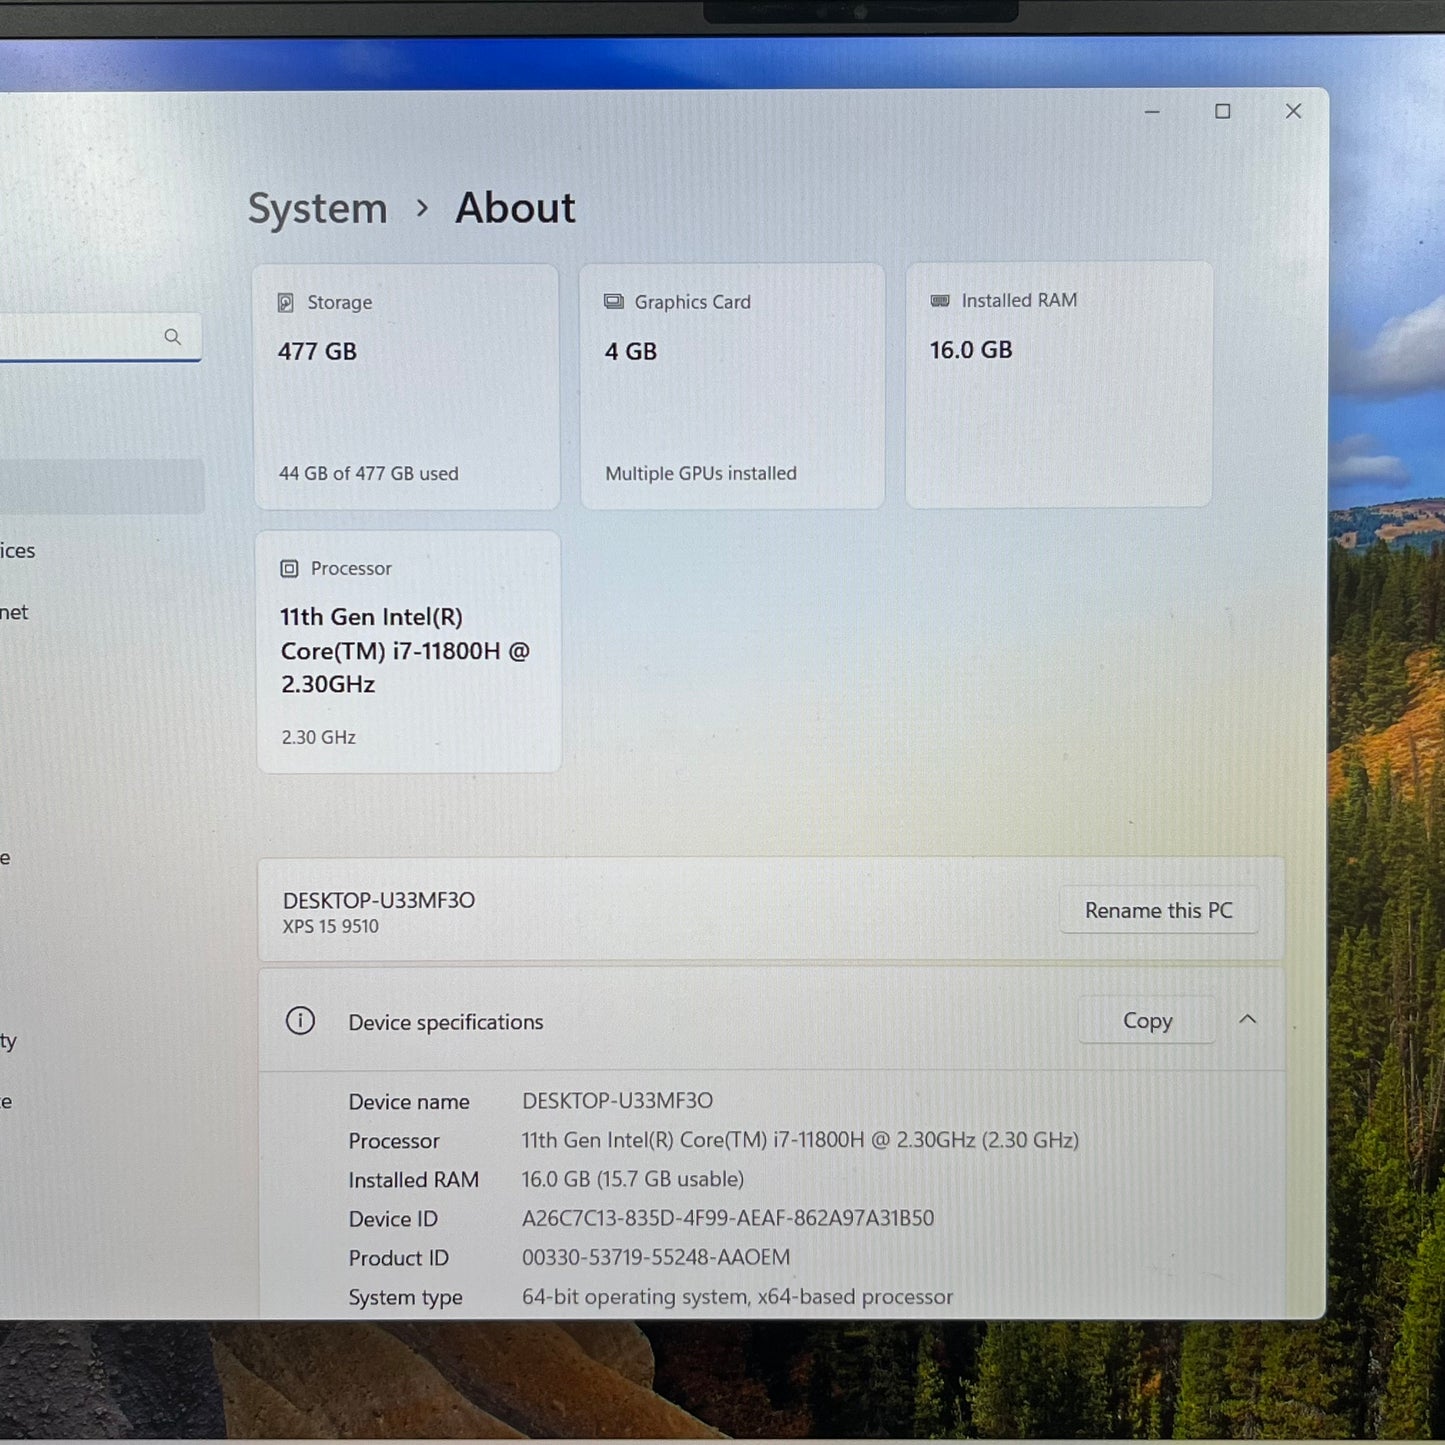Maximize the Settings window

click(x=1222, y=112)
